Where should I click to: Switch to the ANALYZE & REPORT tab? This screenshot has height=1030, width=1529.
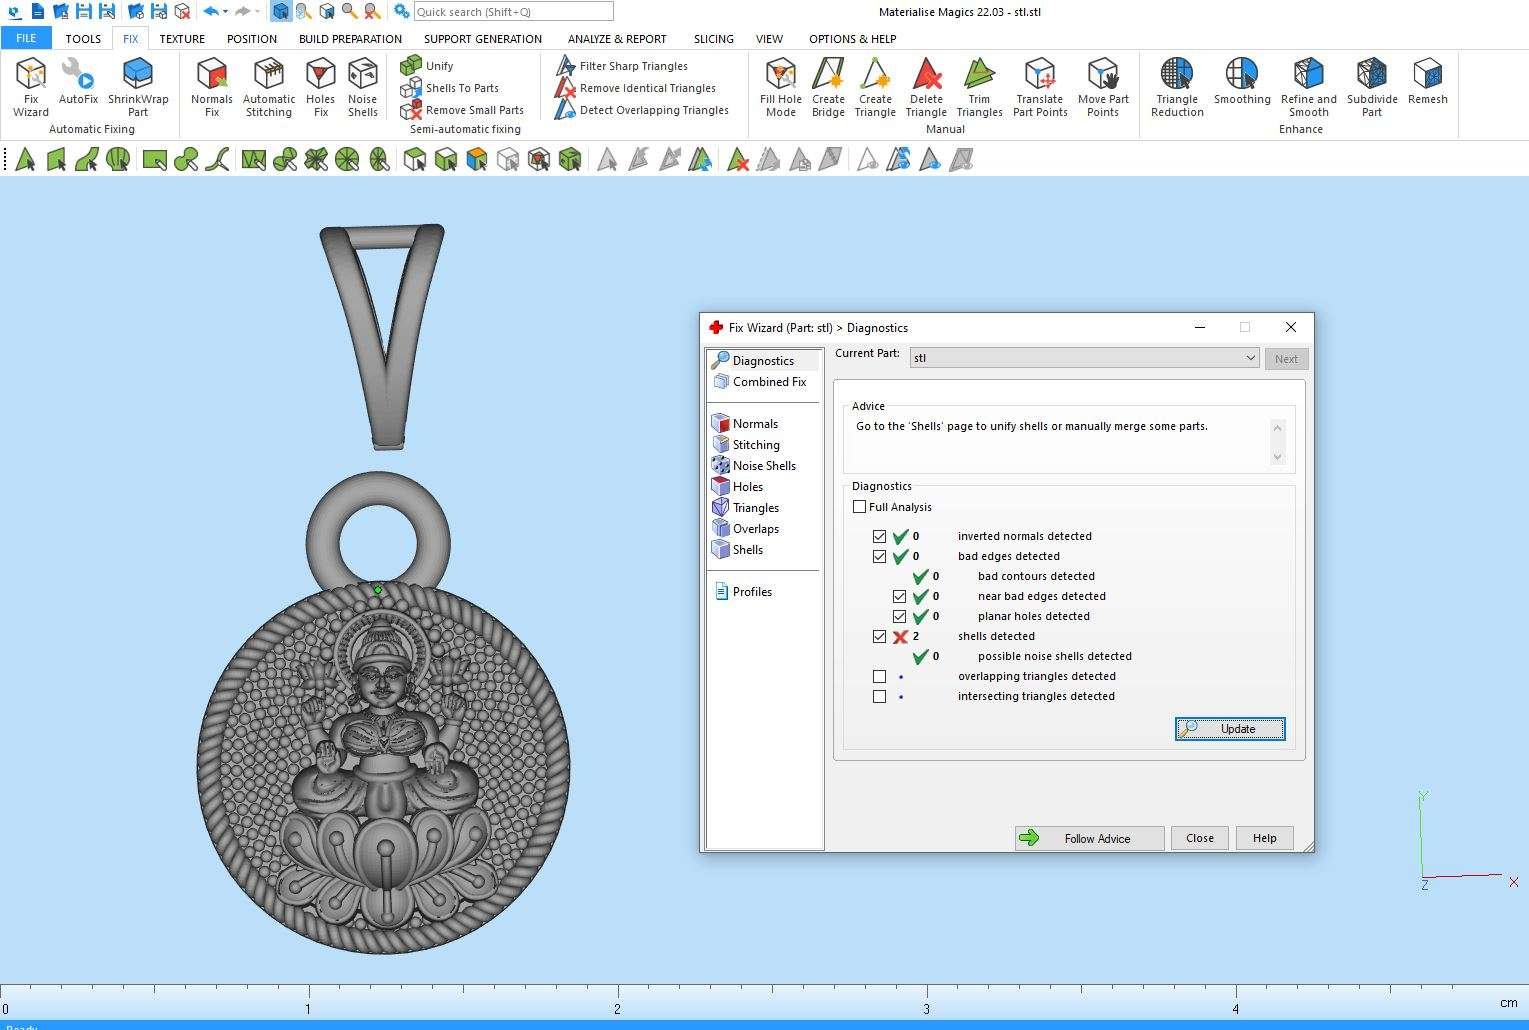coord(616,39)
